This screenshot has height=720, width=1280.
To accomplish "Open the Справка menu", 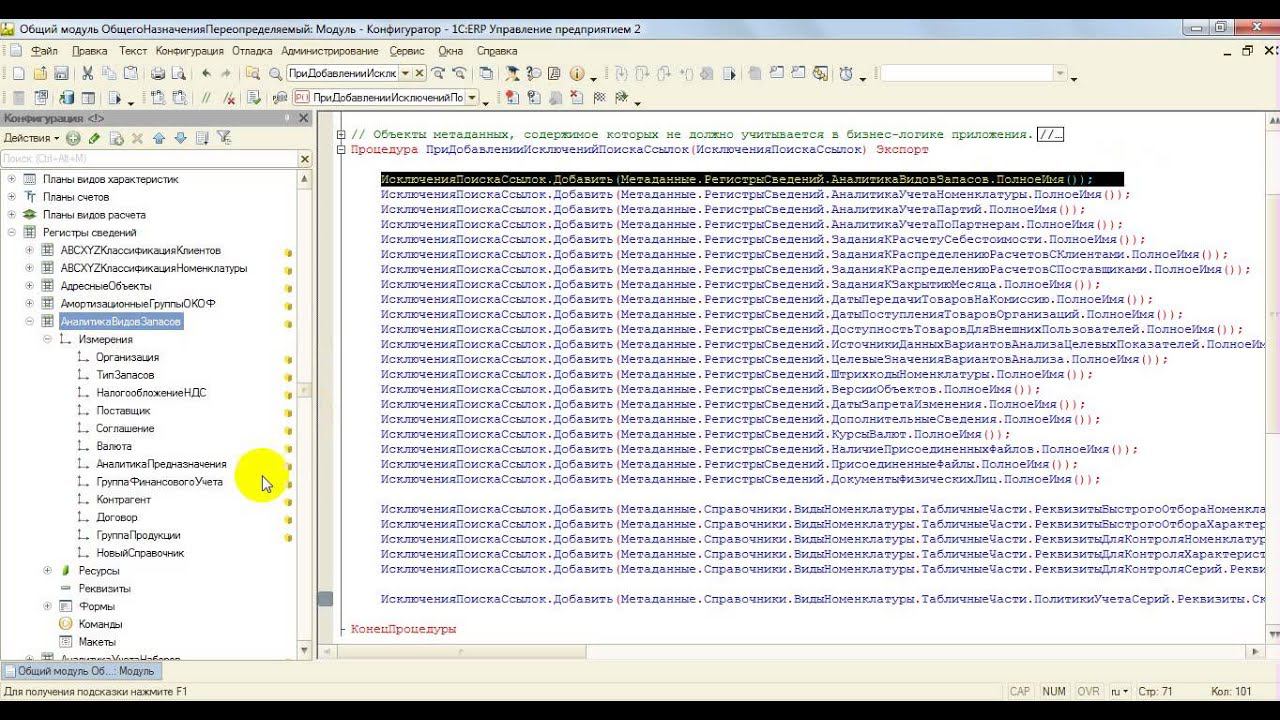I will pyautogui.click(x=497, y=51).
